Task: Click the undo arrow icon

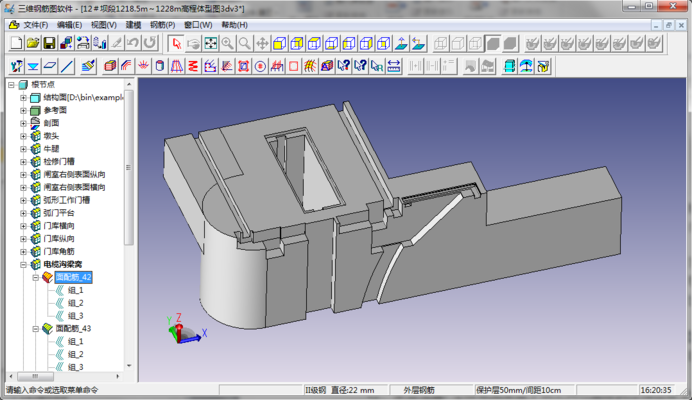Action: pos(133,43)
